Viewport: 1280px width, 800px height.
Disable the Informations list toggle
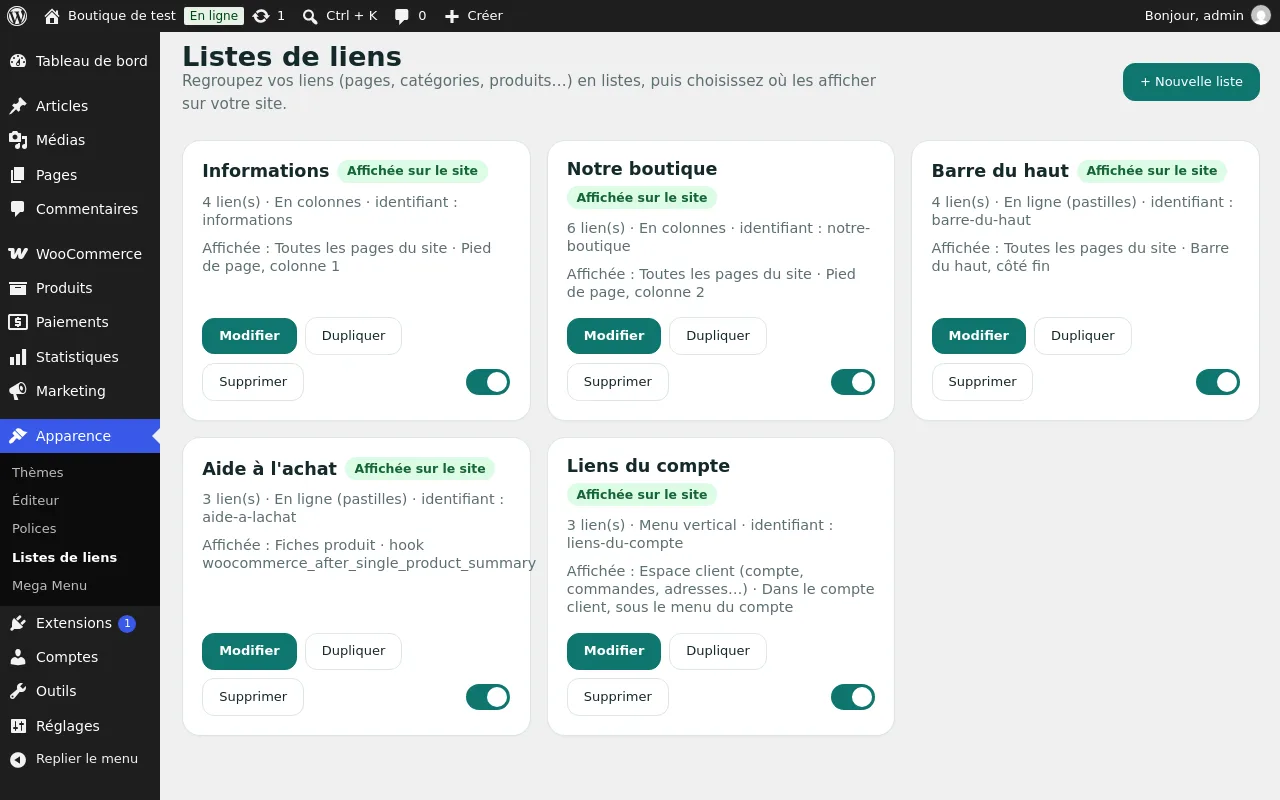[488, 382]
